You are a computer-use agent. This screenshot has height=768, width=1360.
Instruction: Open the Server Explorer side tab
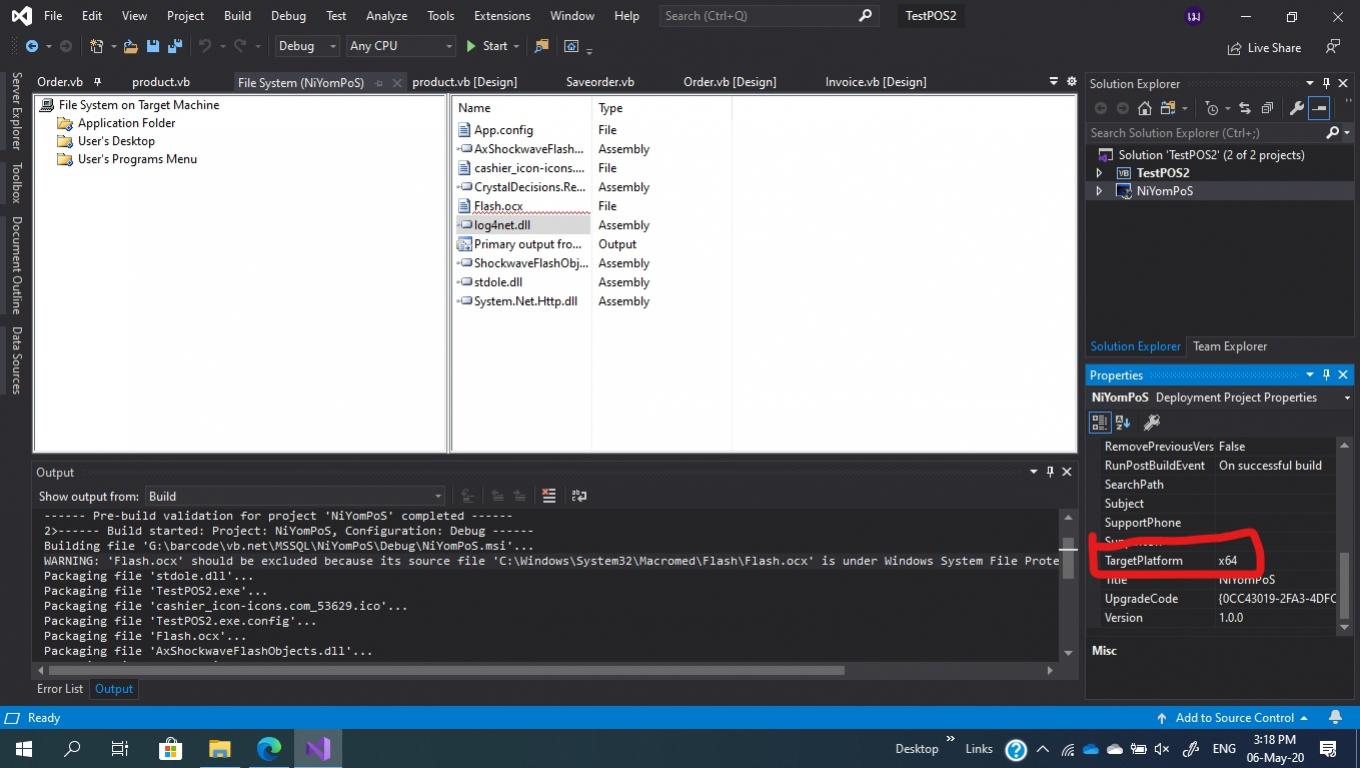tap(17, 112)
